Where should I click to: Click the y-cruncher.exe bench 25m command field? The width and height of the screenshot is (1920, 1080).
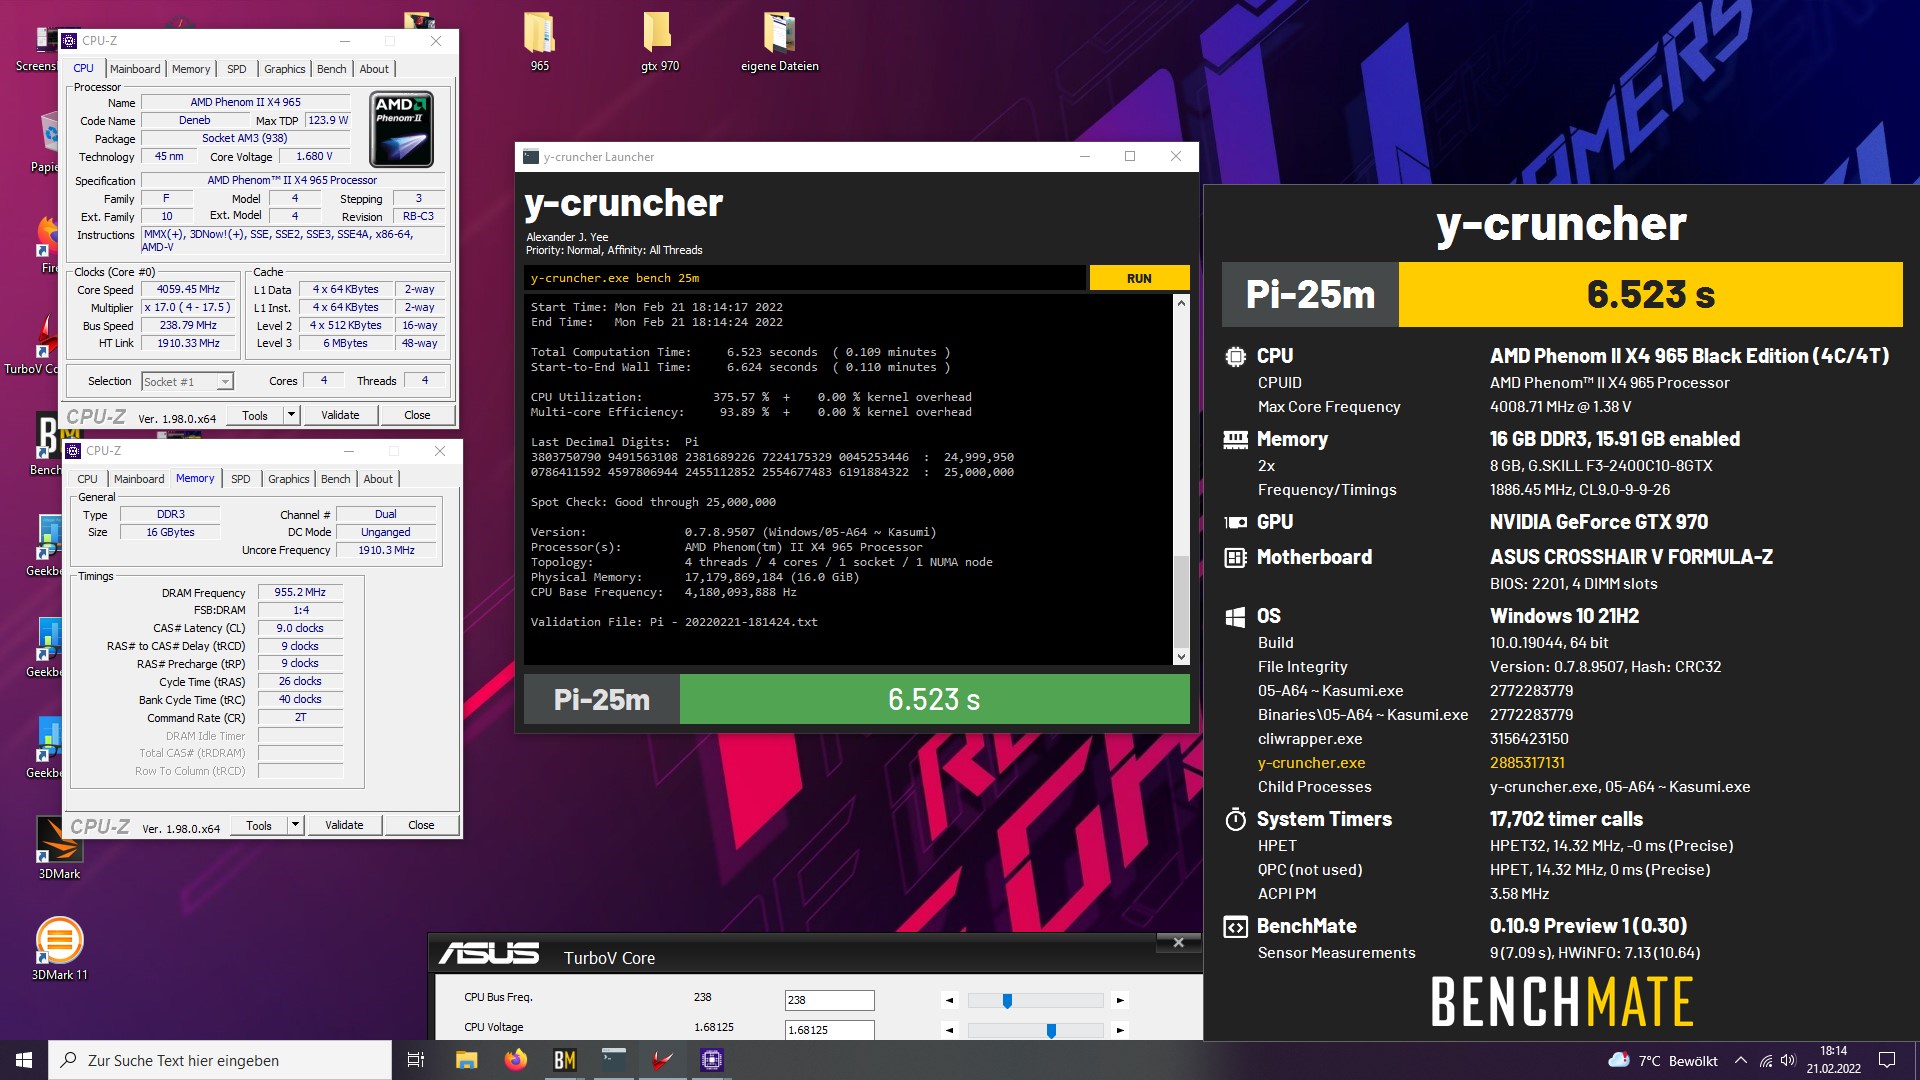click(x=805, y=278)
